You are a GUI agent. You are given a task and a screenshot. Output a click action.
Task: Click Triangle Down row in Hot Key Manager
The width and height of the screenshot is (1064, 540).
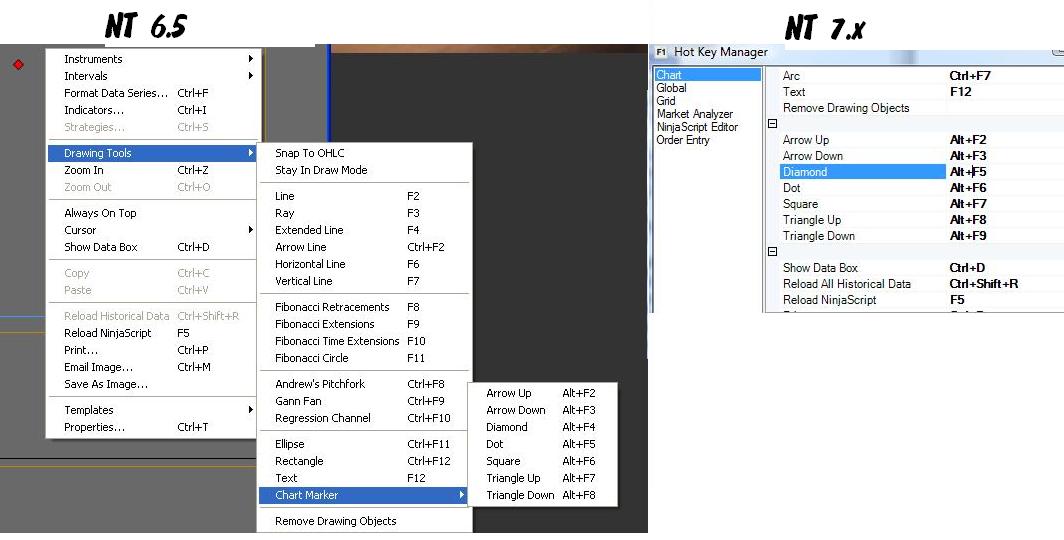coord(922,236)
